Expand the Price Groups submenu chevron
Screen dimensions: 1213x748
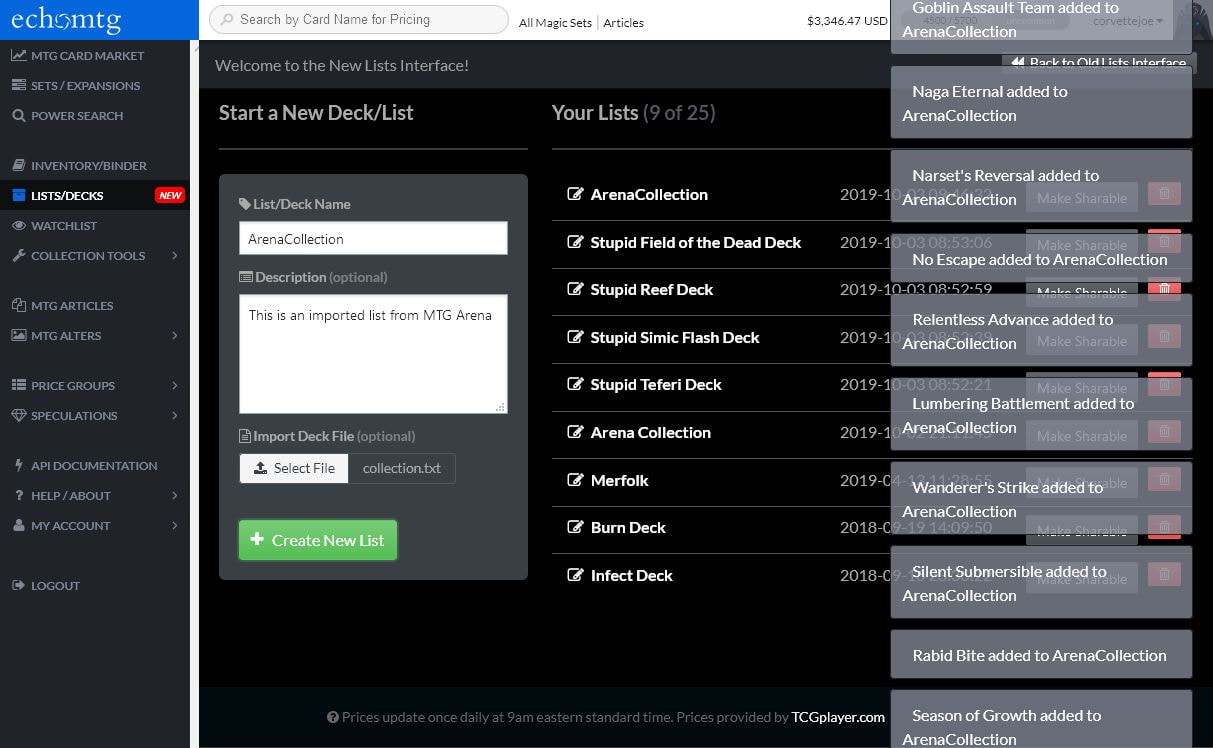click(175, 386)
